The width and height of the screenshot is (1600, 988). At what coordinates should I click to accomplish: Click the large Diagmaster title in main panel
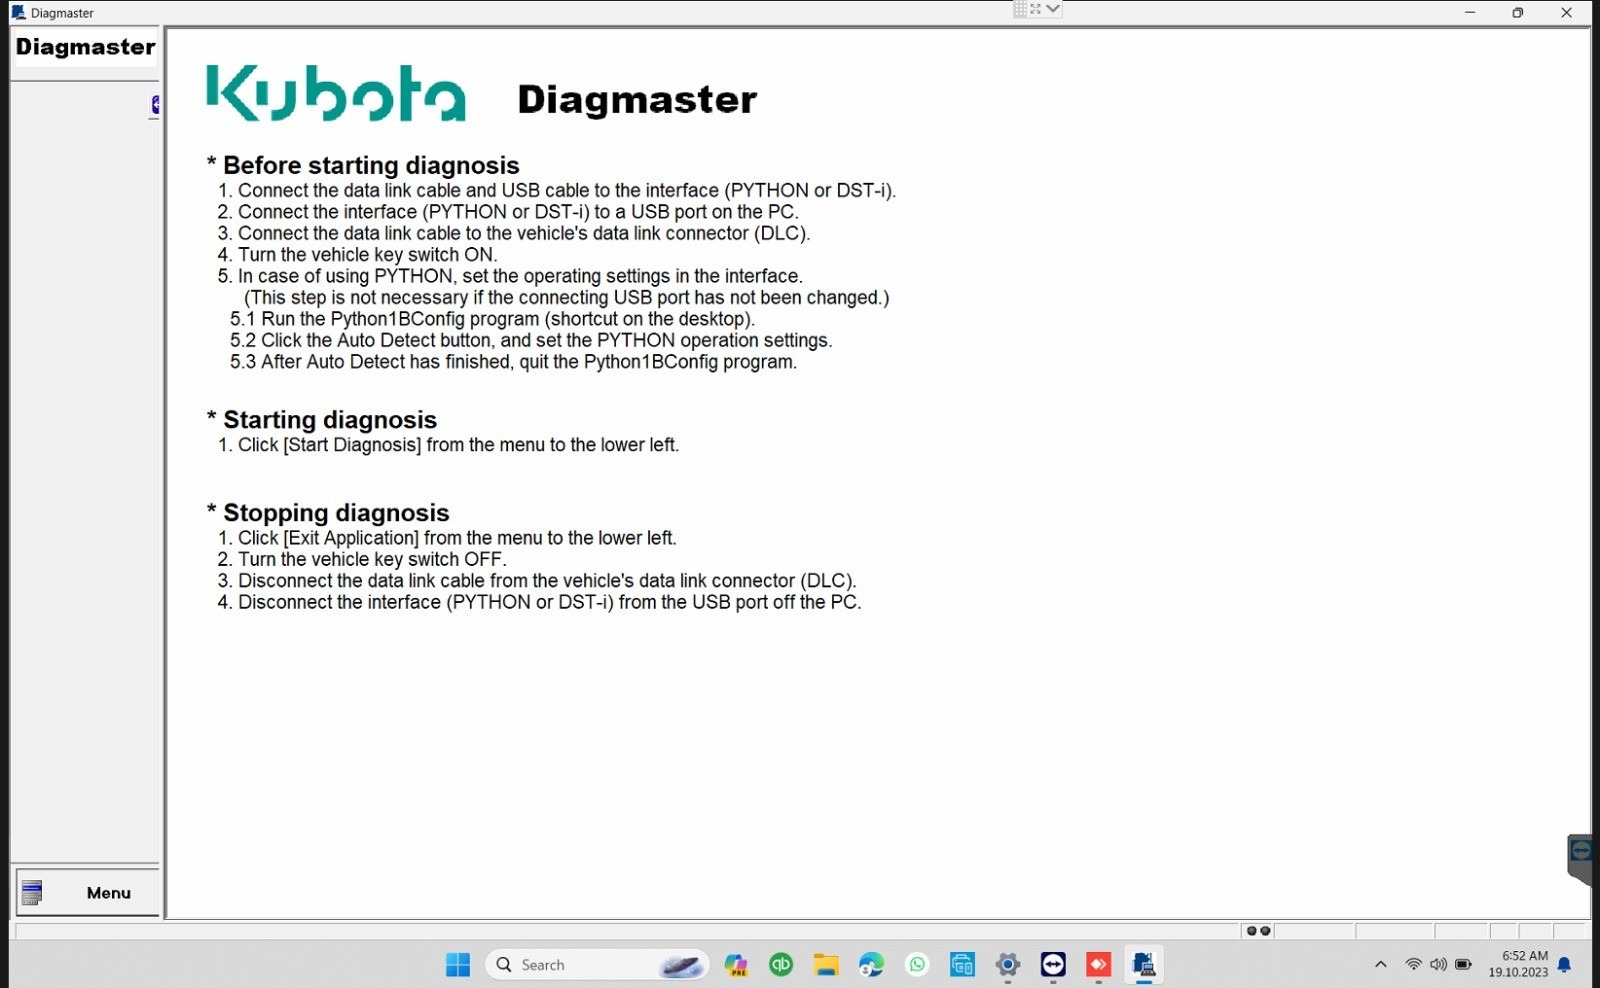637,99
